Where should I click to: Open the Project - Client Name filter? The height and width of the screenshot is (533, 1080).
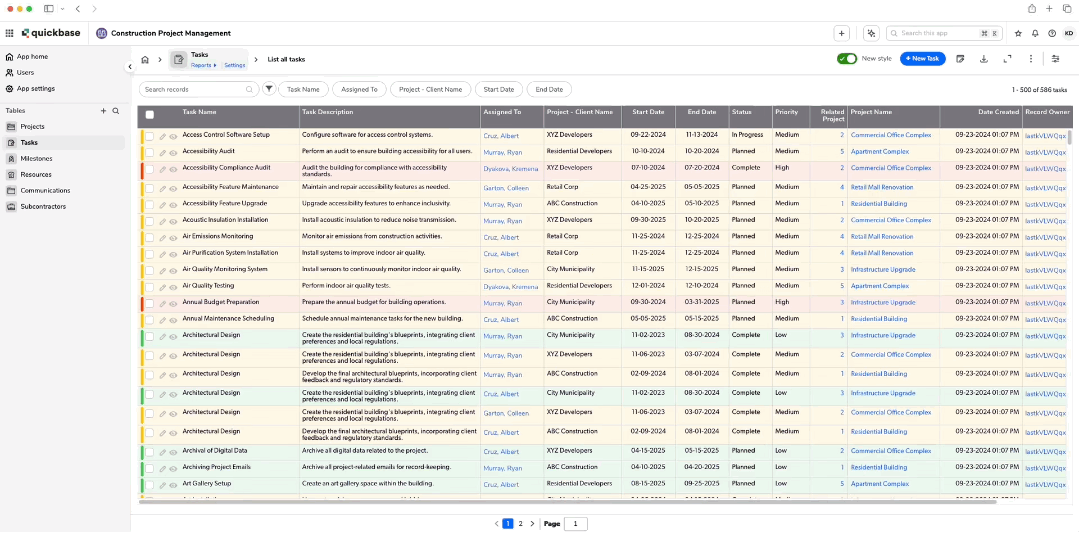(x=430, y=90)
